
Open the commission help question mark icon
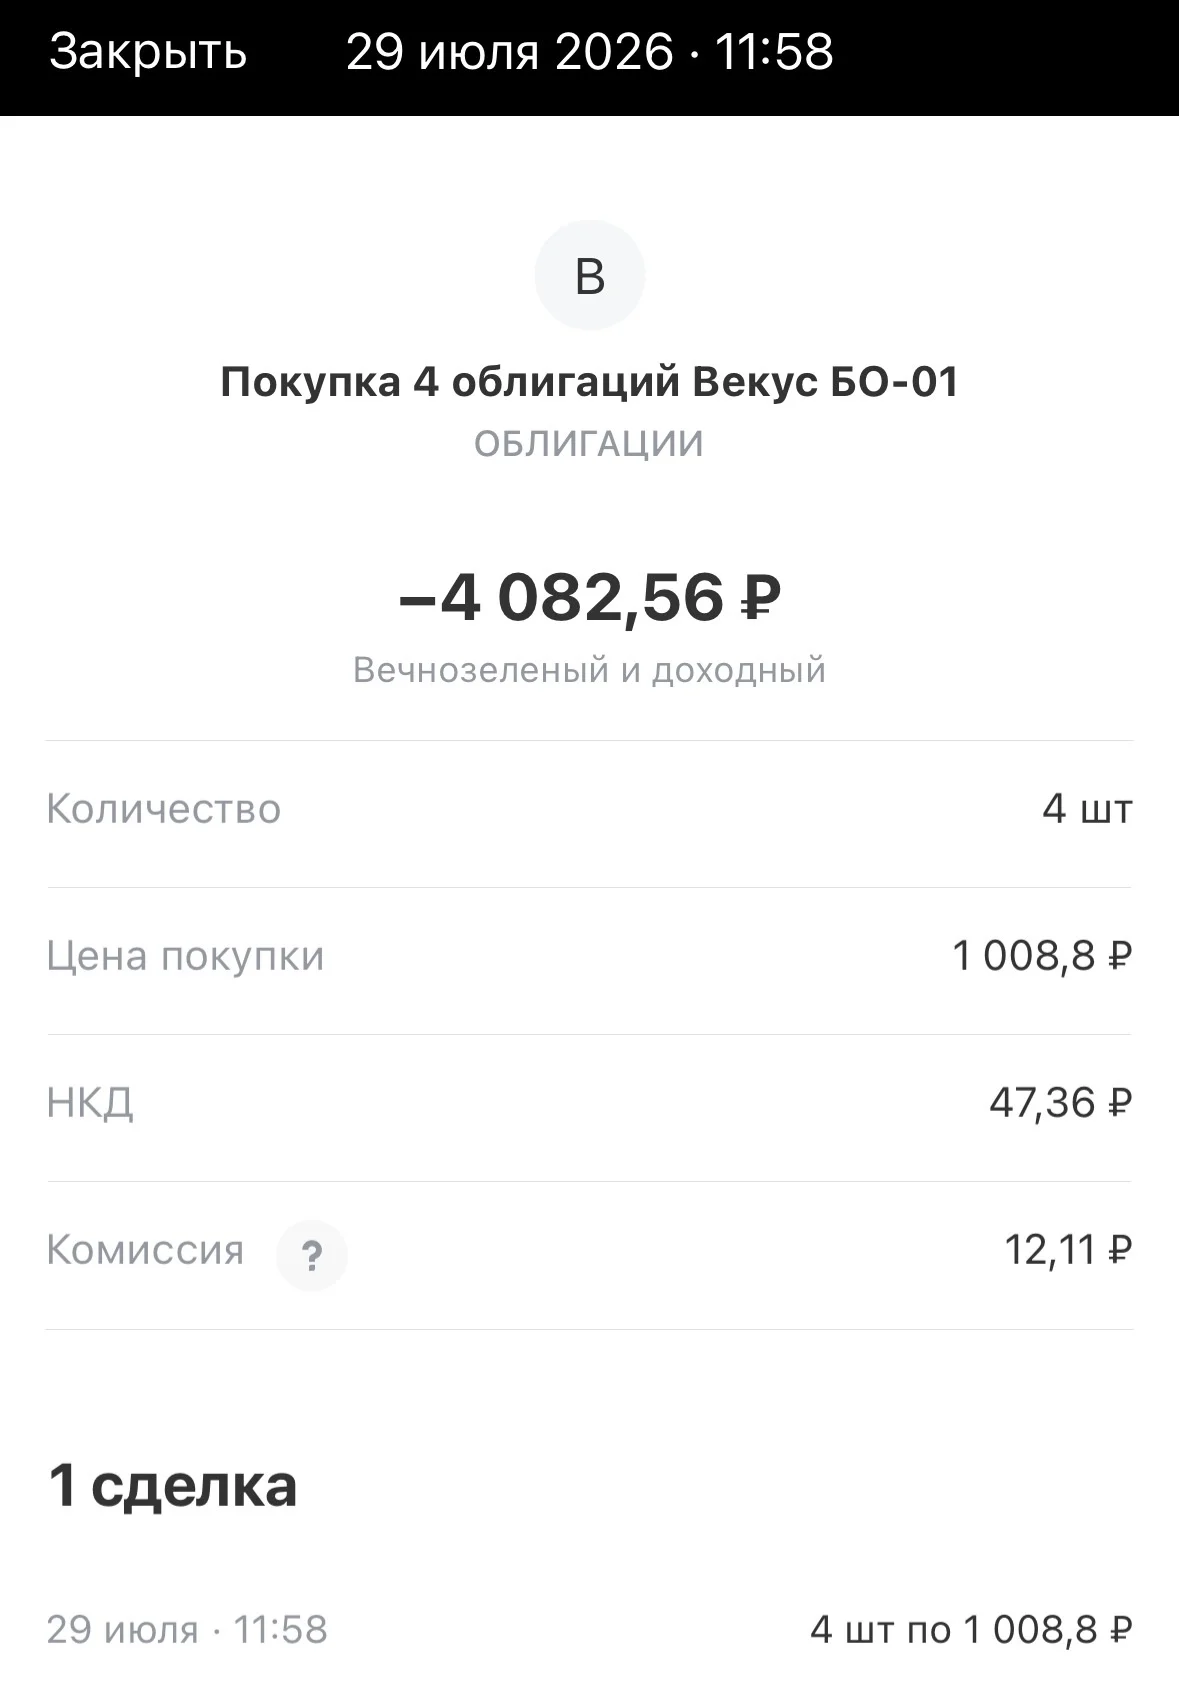312,1255
